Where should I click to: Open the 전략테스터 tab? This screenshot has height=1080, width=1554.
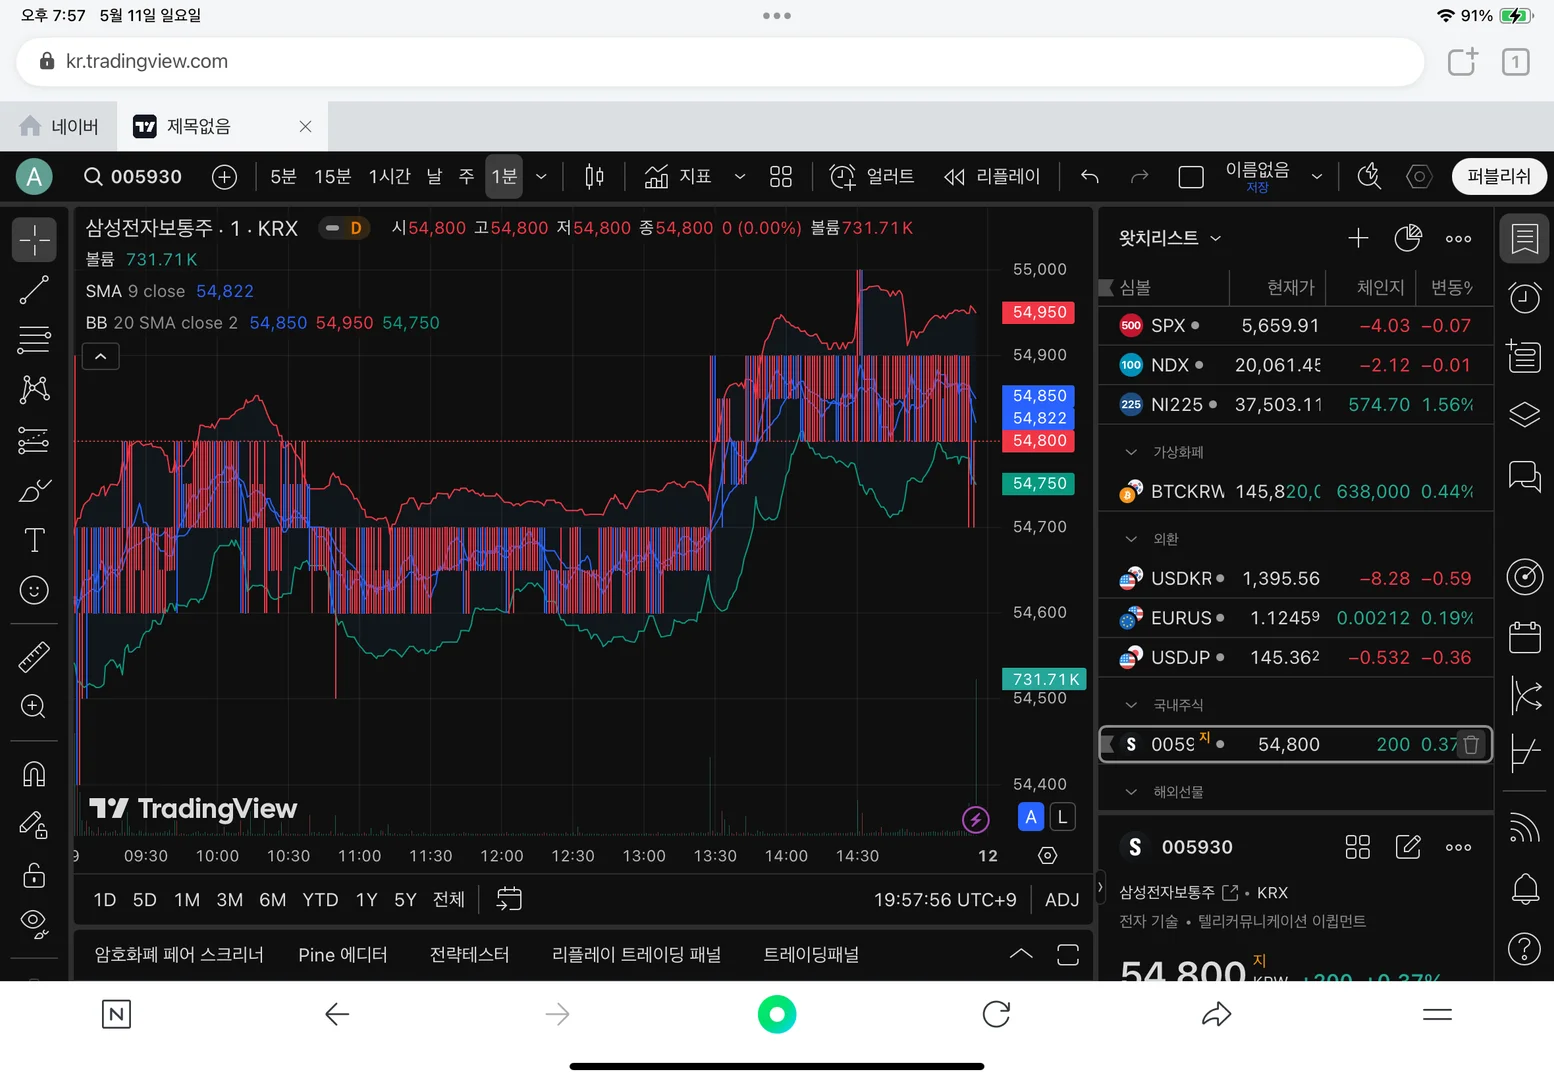point(469,955)
